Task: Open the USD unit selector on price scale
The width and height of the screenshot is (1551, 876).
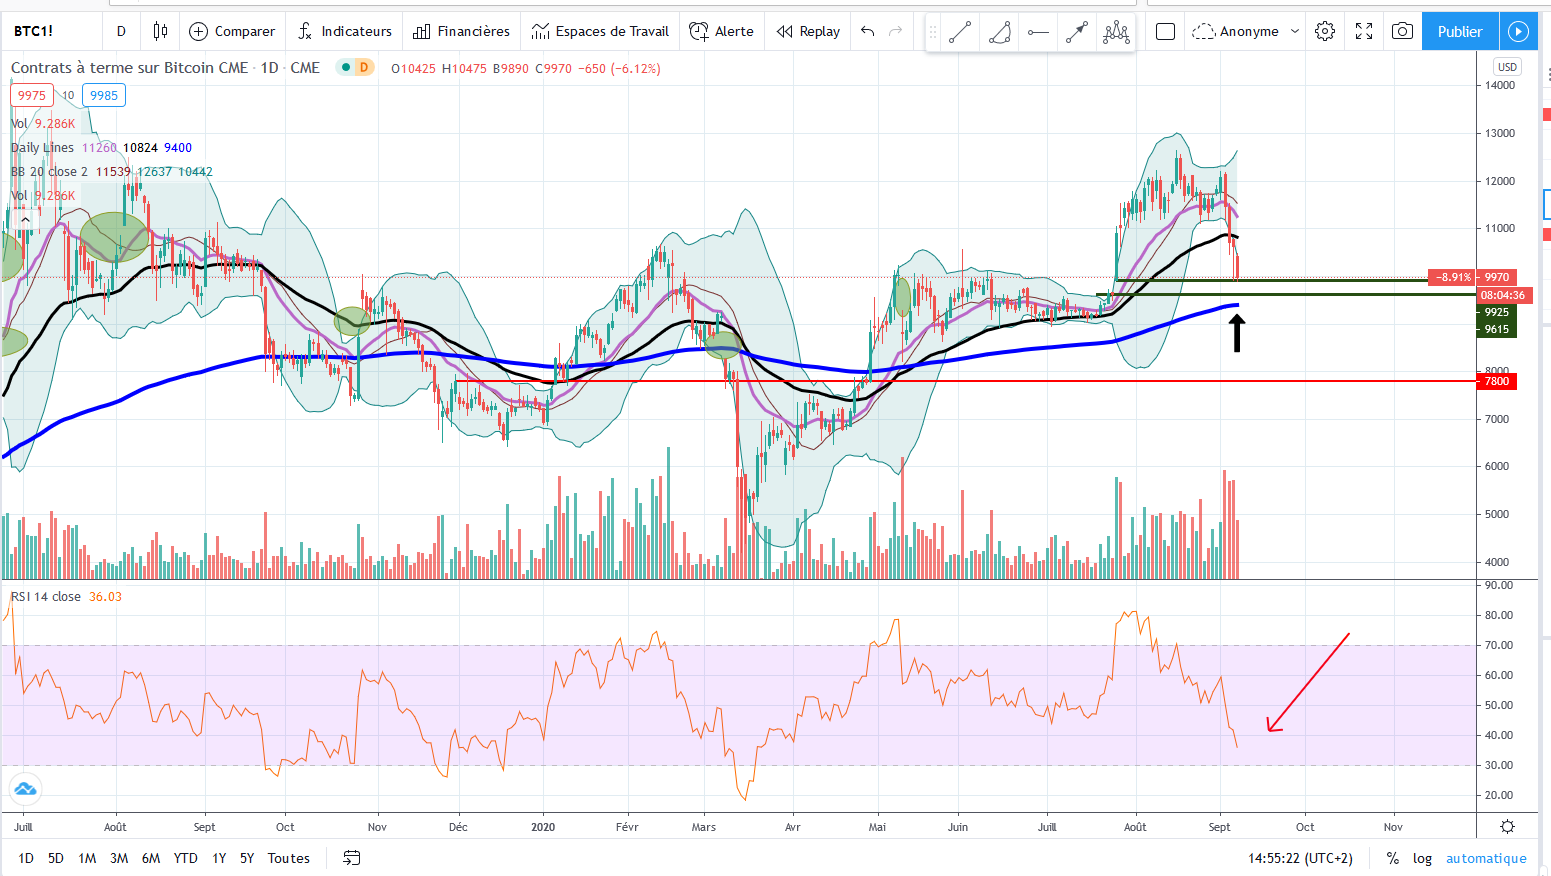Action: click(1507, 66)
